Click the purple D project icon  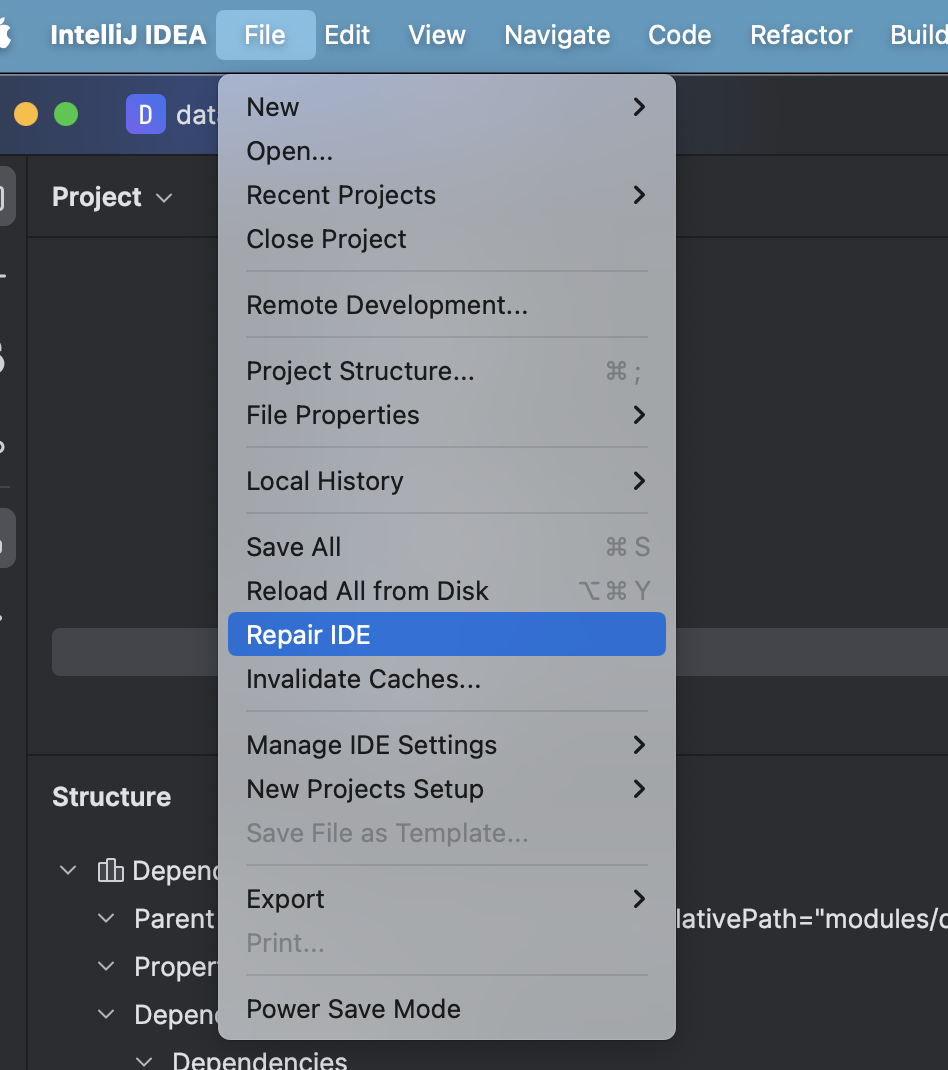pyautogui.click(x=145, y=115)
